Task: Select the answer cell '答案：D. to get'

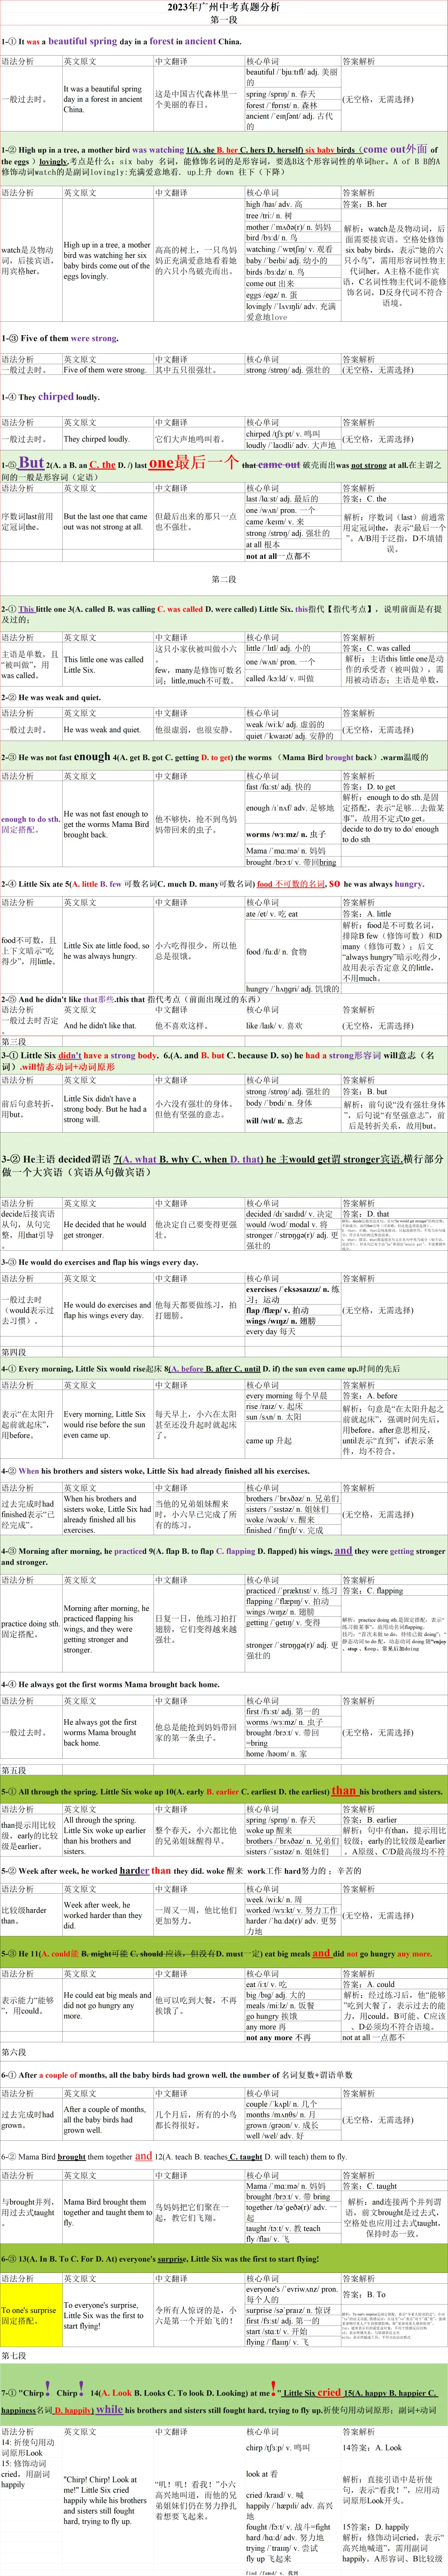Action: pyautogui.click(x=369, y=787)
